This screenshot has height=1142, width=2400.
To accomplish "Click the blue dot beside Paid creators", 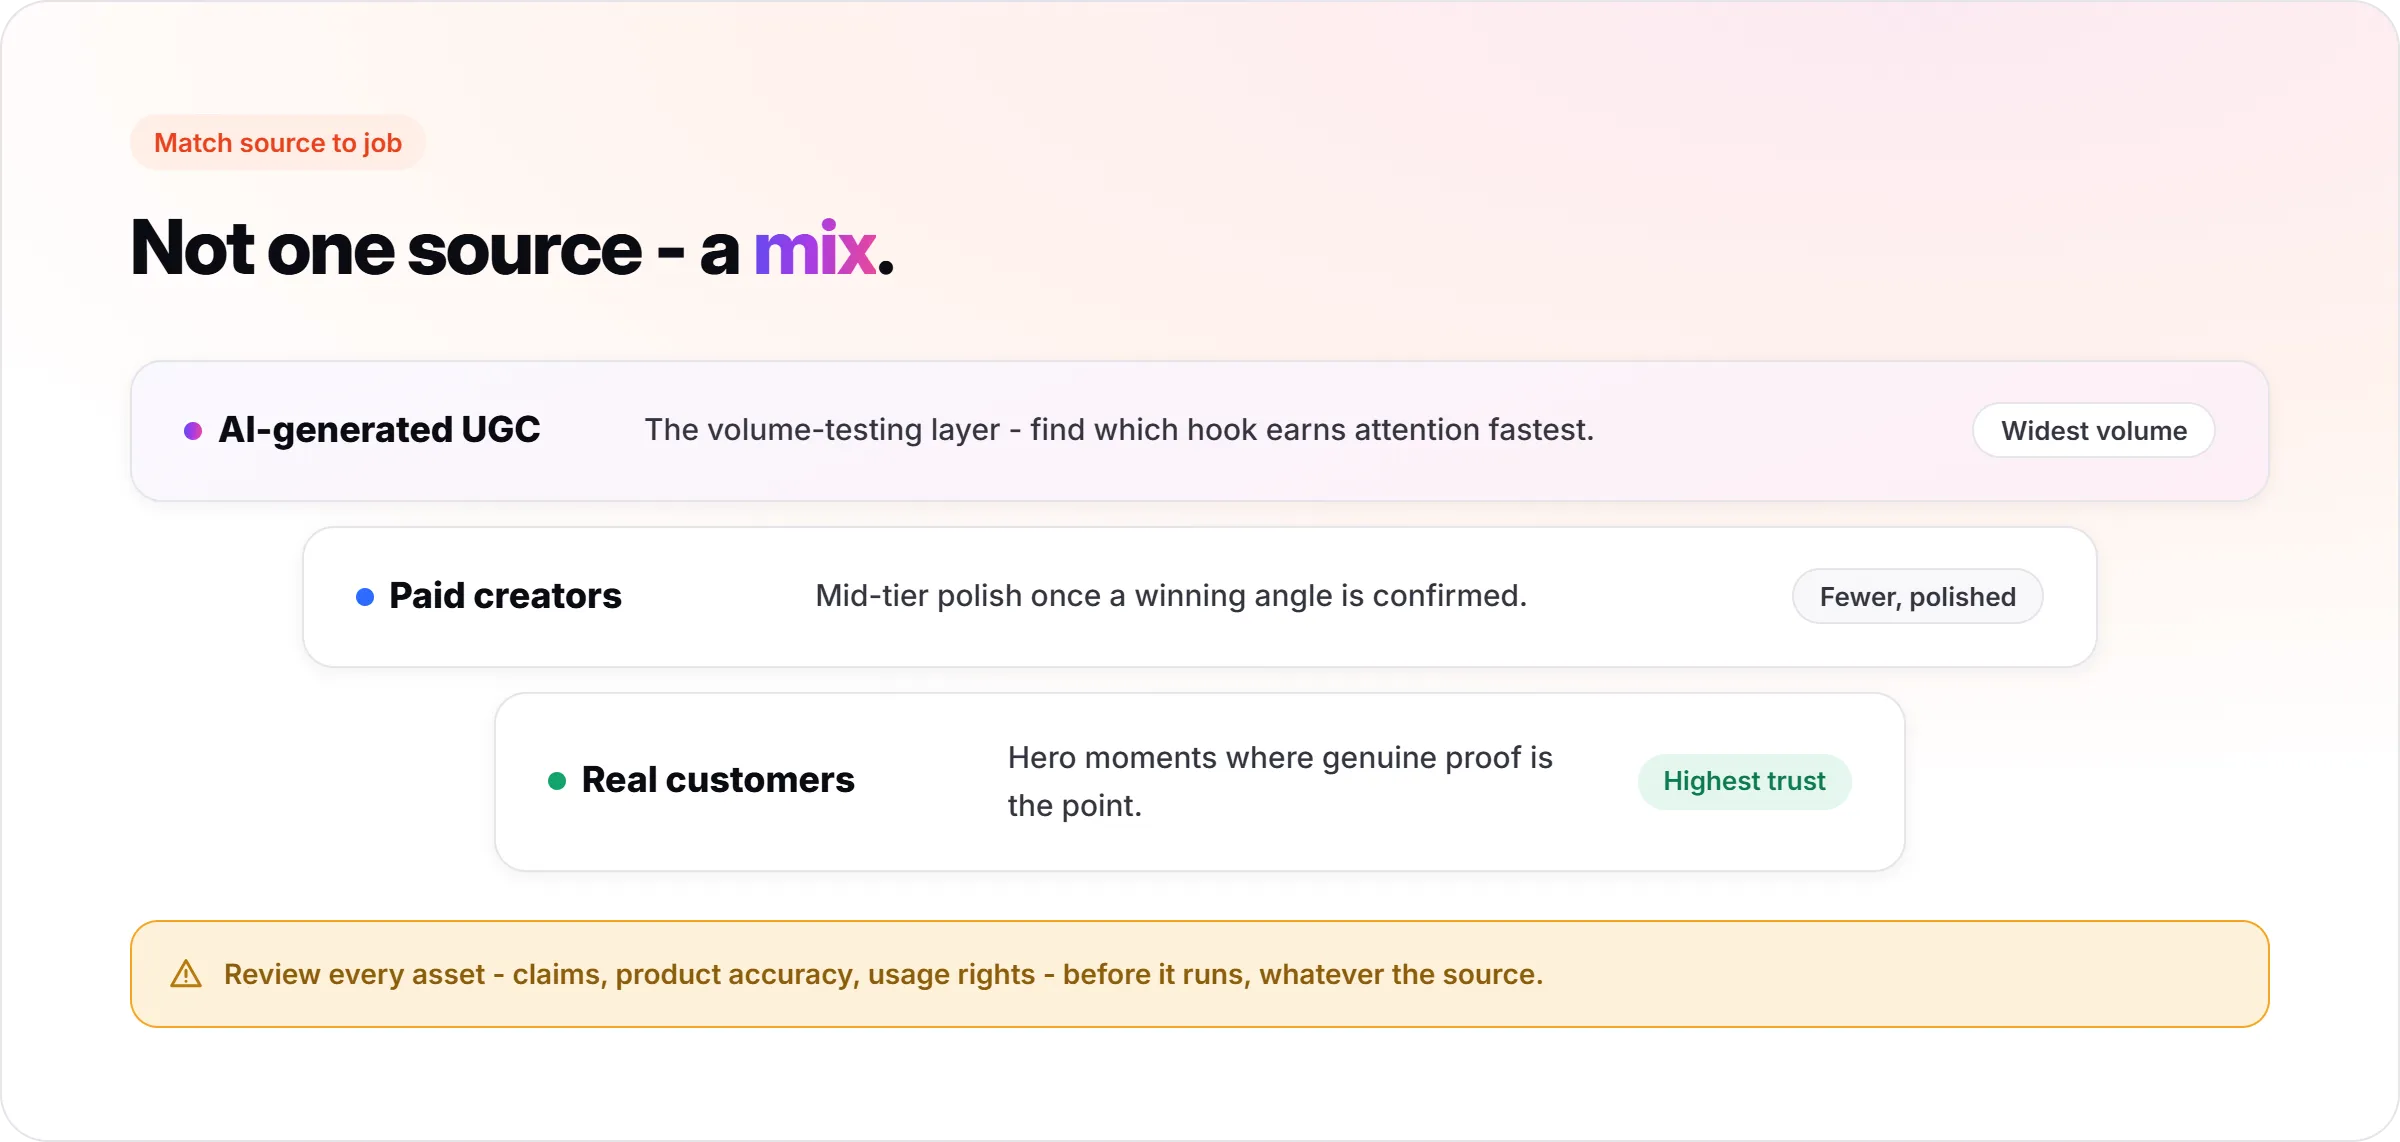I will pyautogui.click(x=365, y=597).
